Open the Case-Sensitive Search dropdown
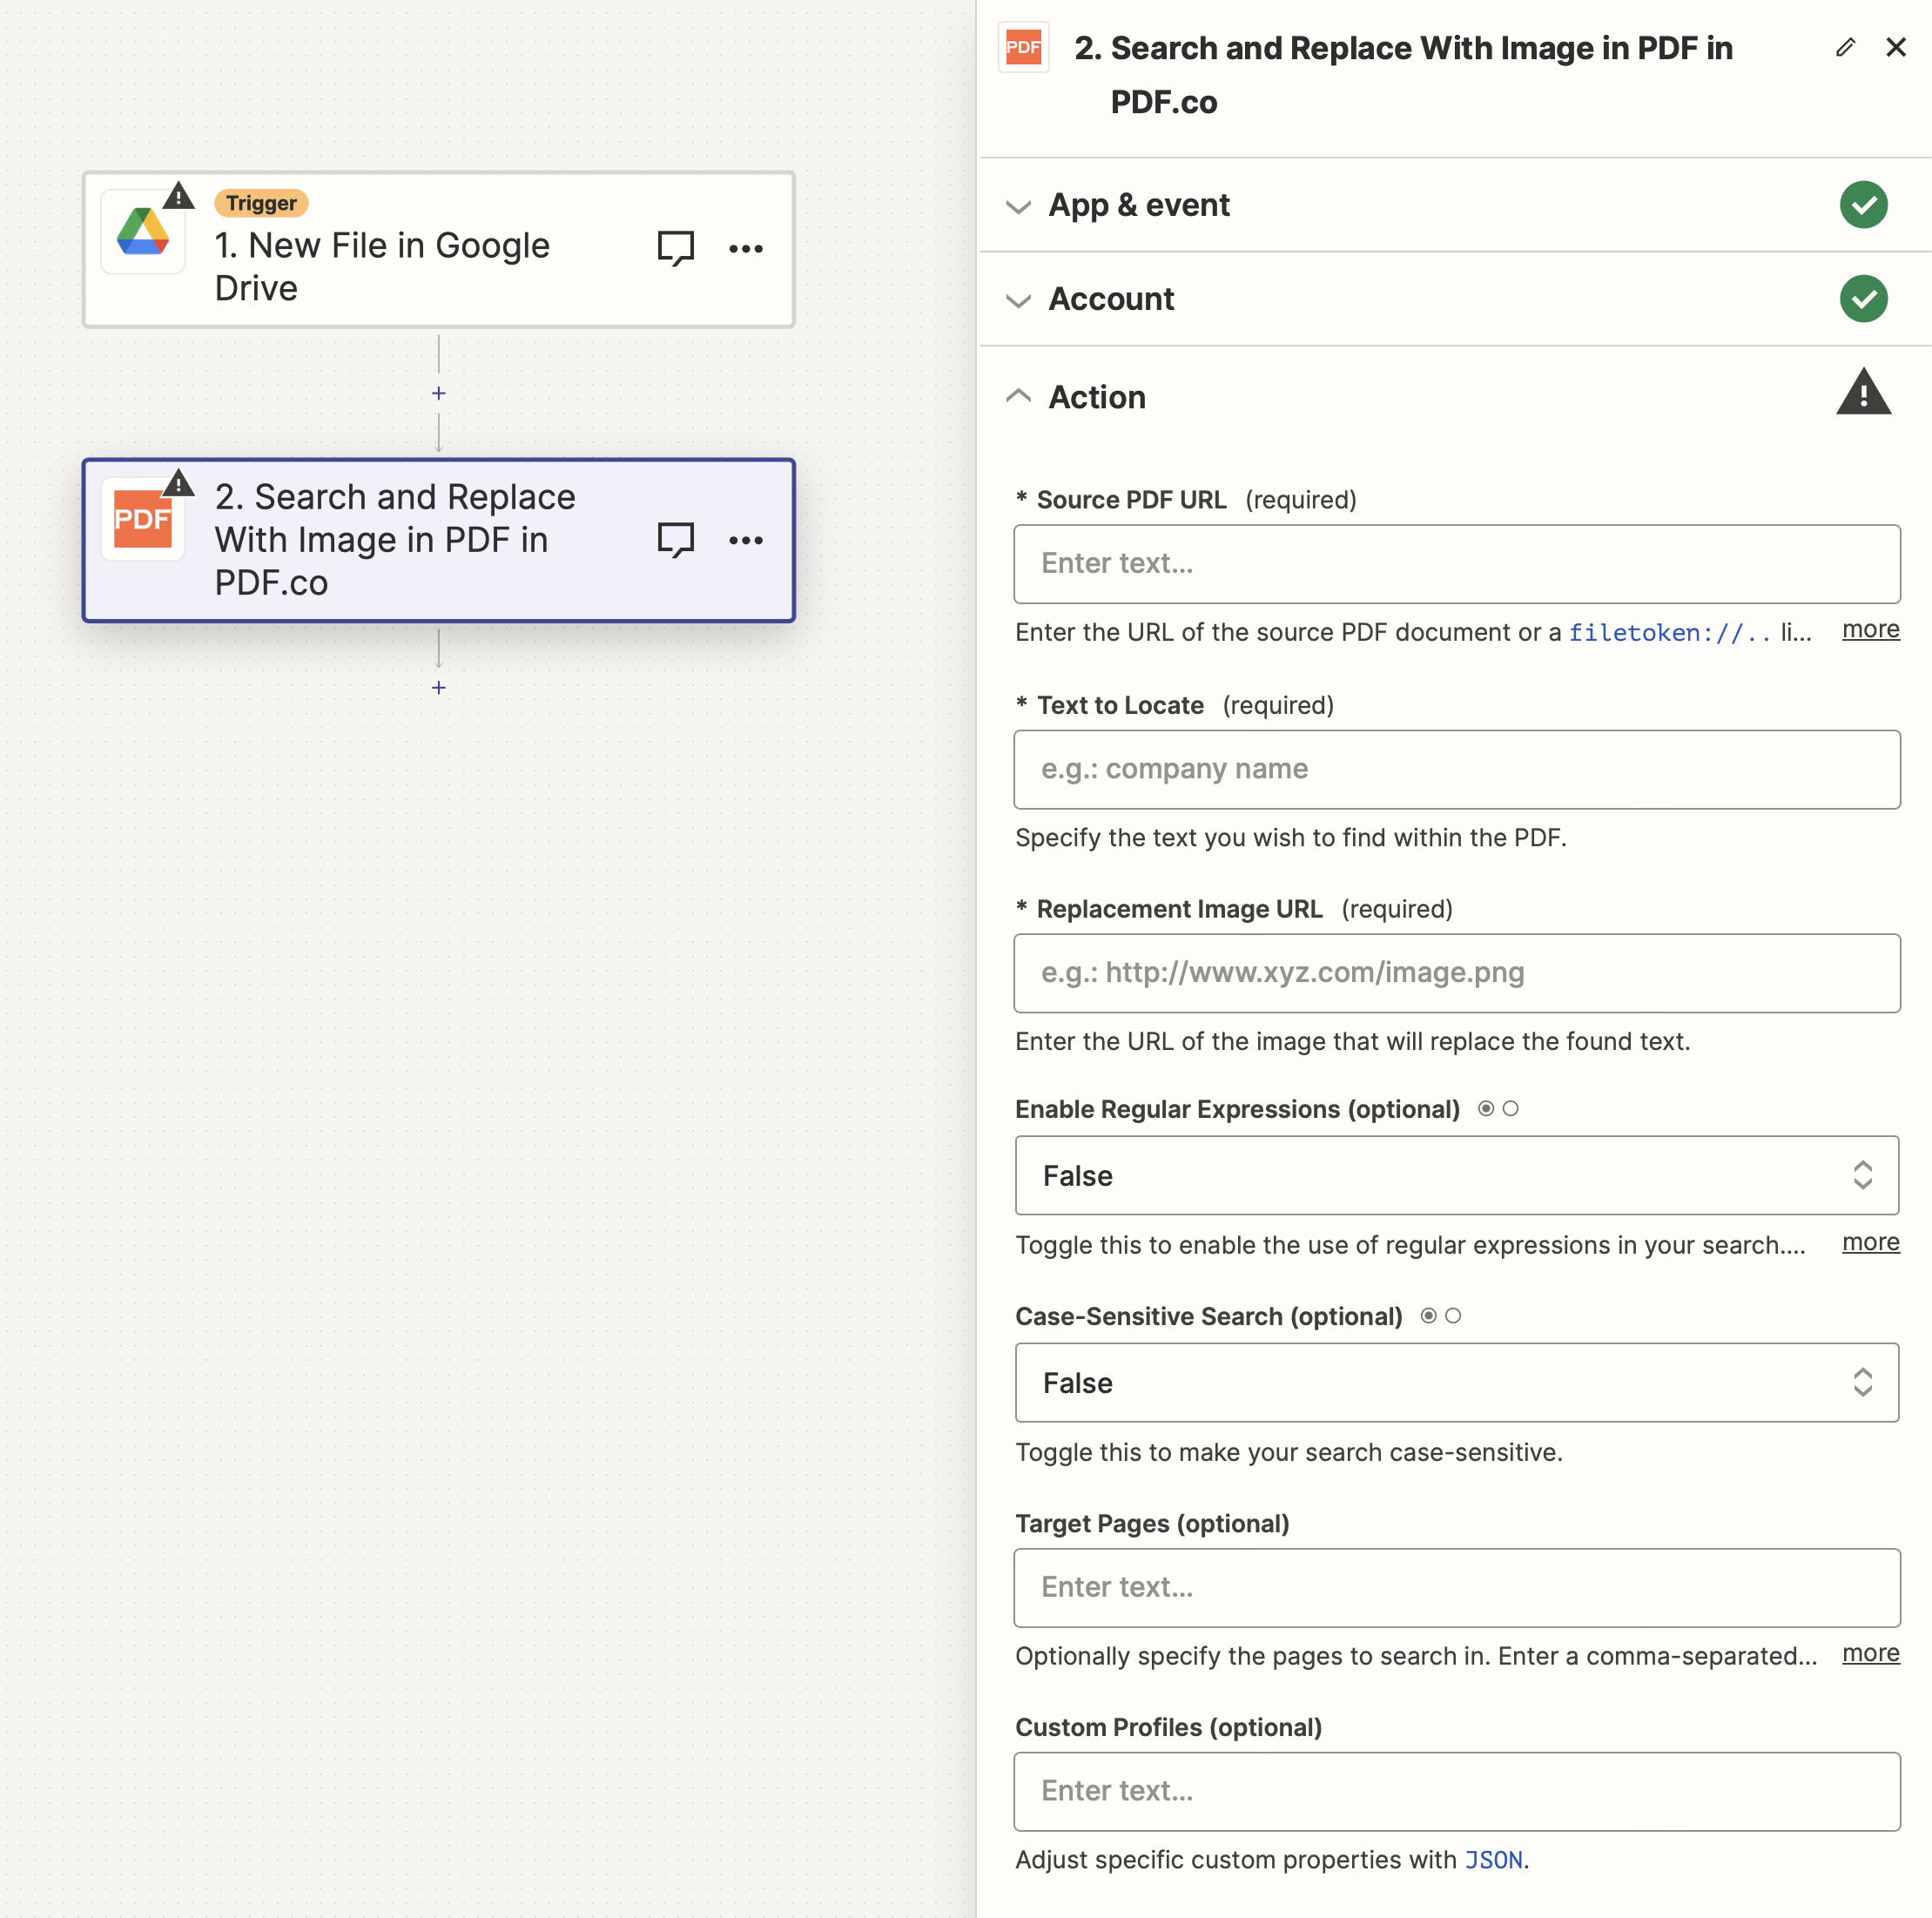This screenshot has height=1918, width=1932. tap(1456, 1383)
